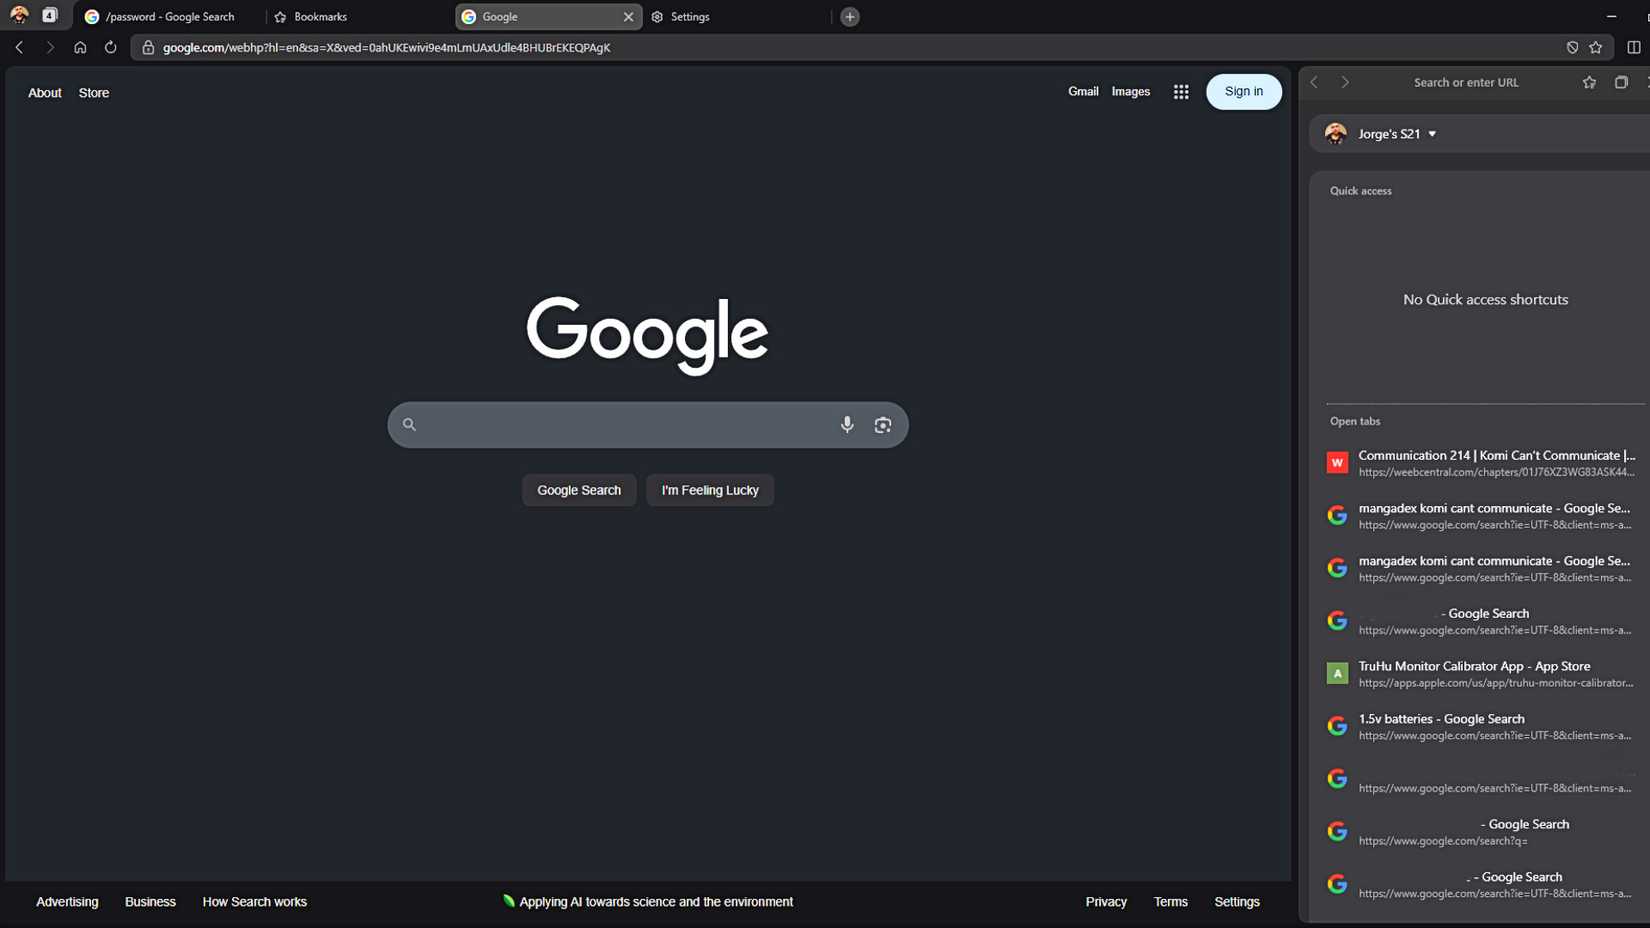Open the tab counter button showing 4

[49, 15]
